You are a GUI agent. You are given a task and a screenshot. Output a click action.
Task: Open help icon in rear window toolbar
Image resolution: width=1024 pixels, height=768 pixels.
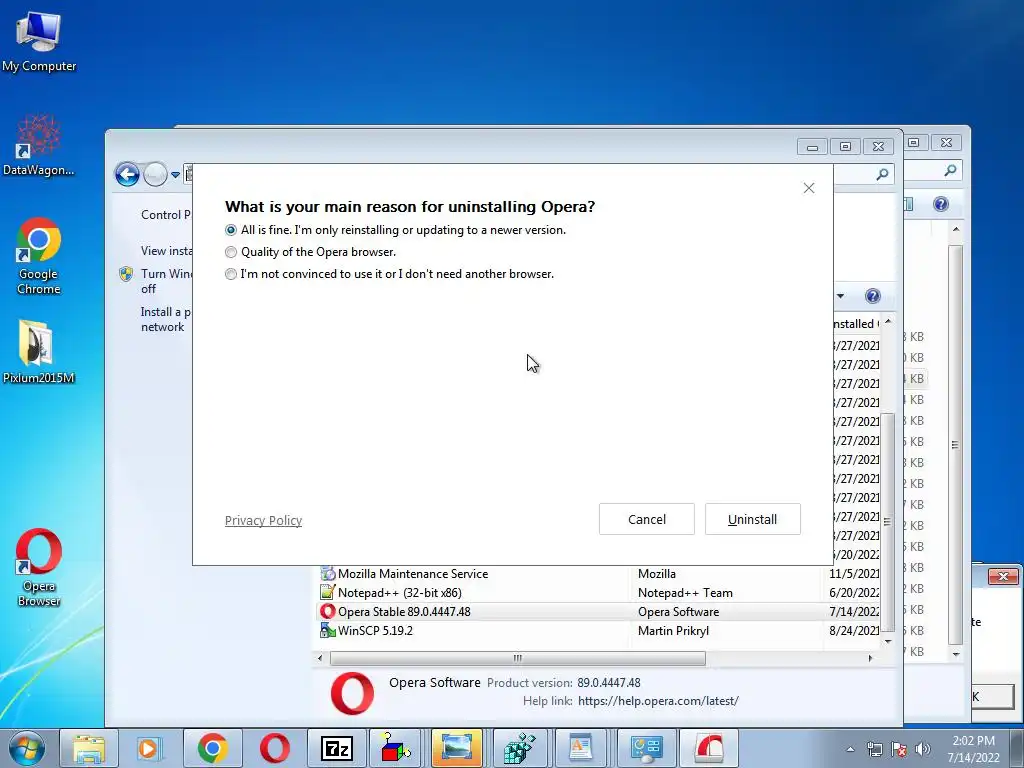click(940, 204)
